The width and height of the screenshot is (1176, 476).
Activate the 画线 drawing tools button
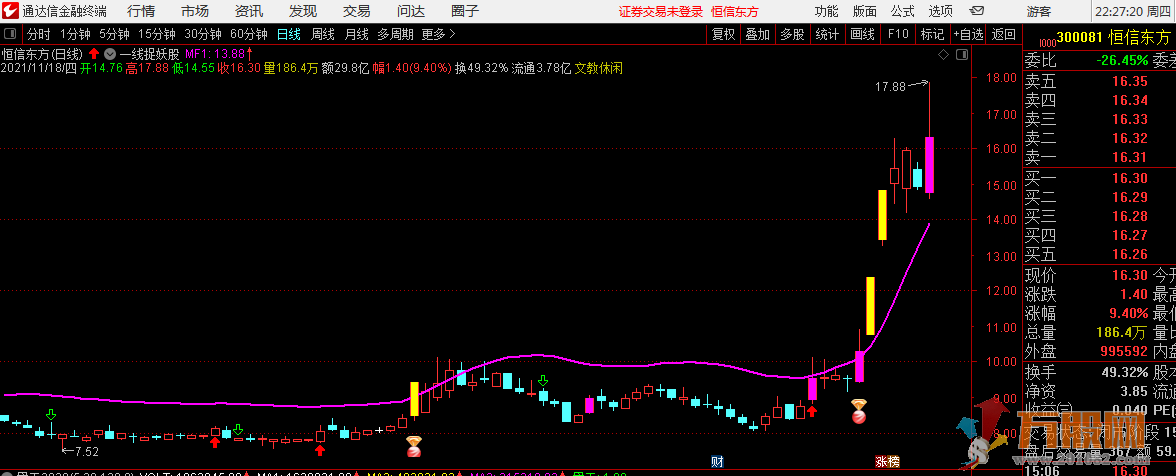(x=862, y=34)
